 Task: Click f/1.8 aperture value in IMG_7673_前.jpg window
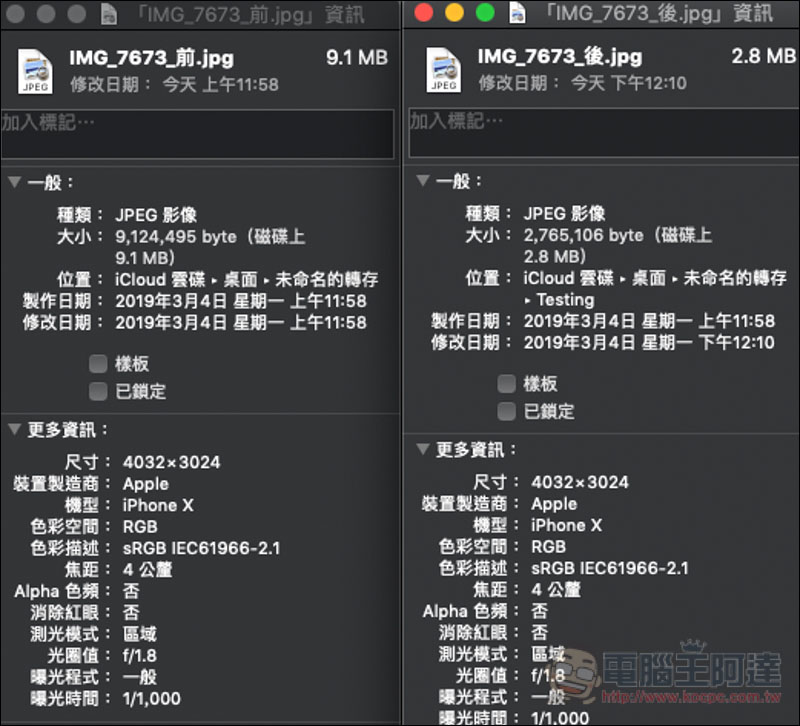tap(139, 655)
